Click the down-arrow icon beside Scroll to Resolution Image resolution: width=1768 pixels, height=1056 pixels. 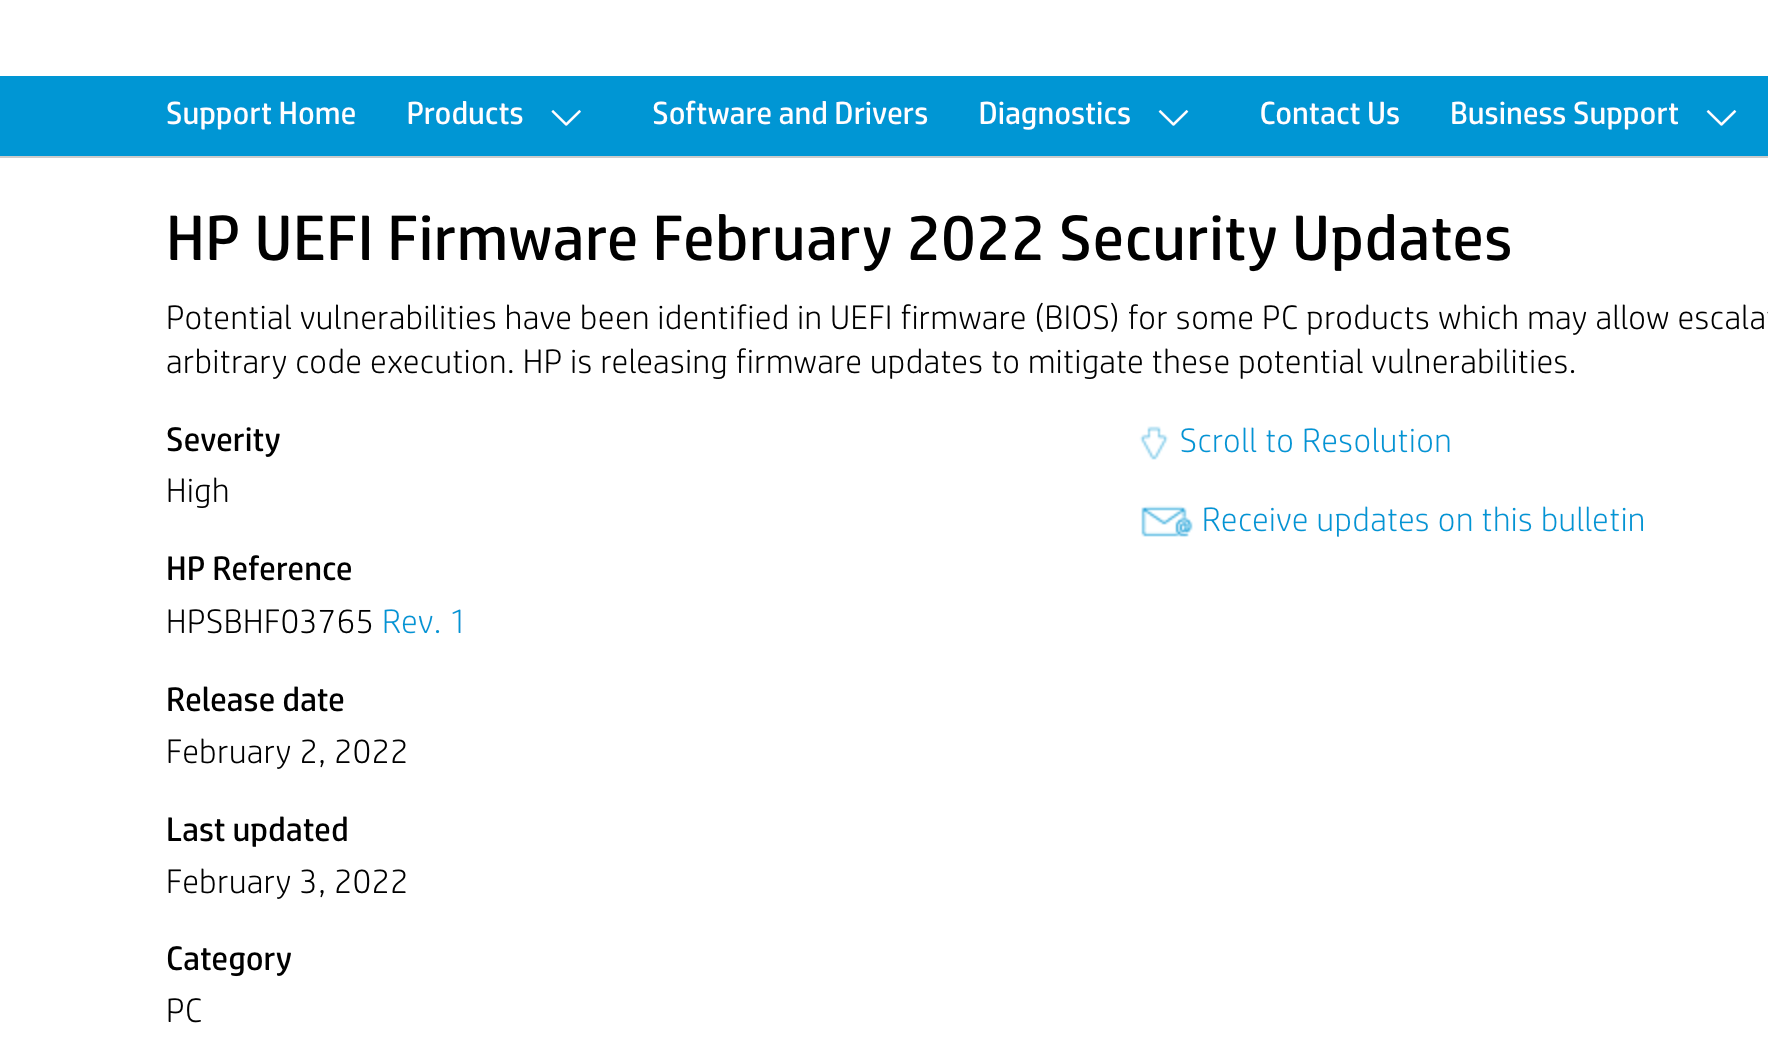coord(1154,442)
